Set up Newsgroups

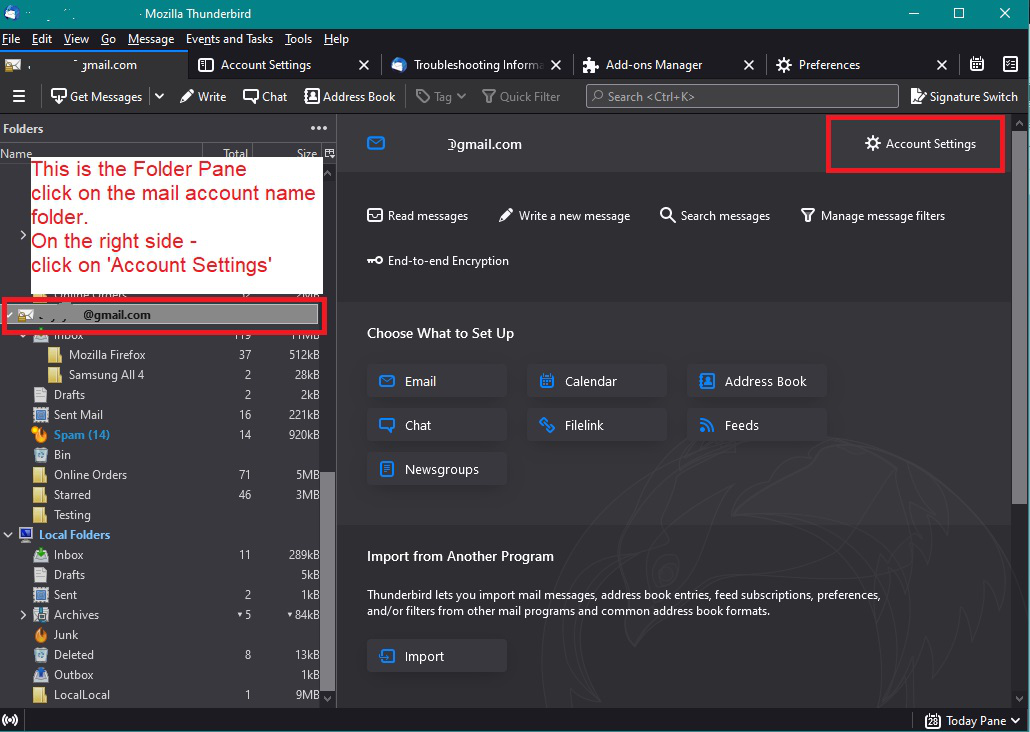click(437, 469)
